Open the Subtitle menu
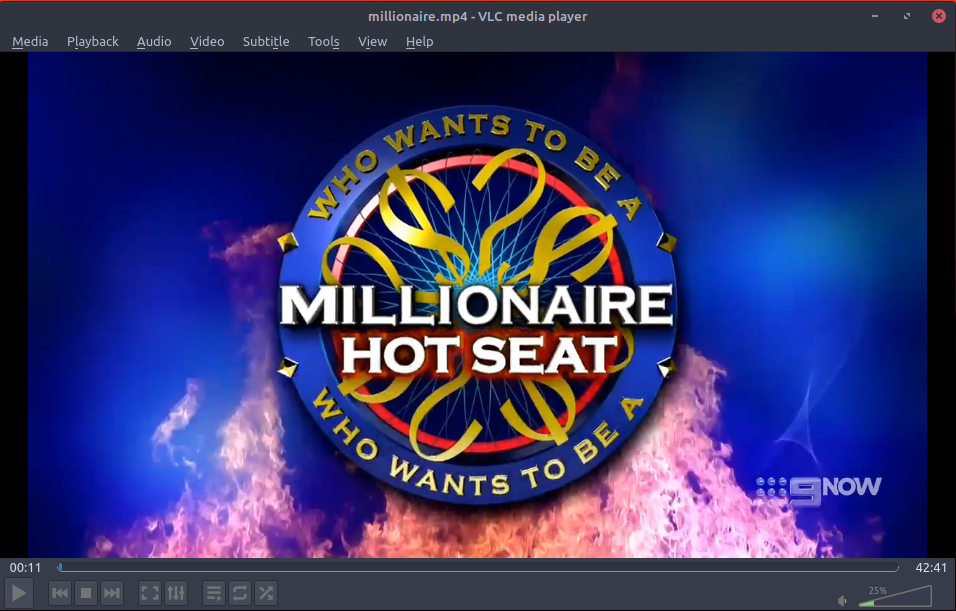 pos(266,41)
